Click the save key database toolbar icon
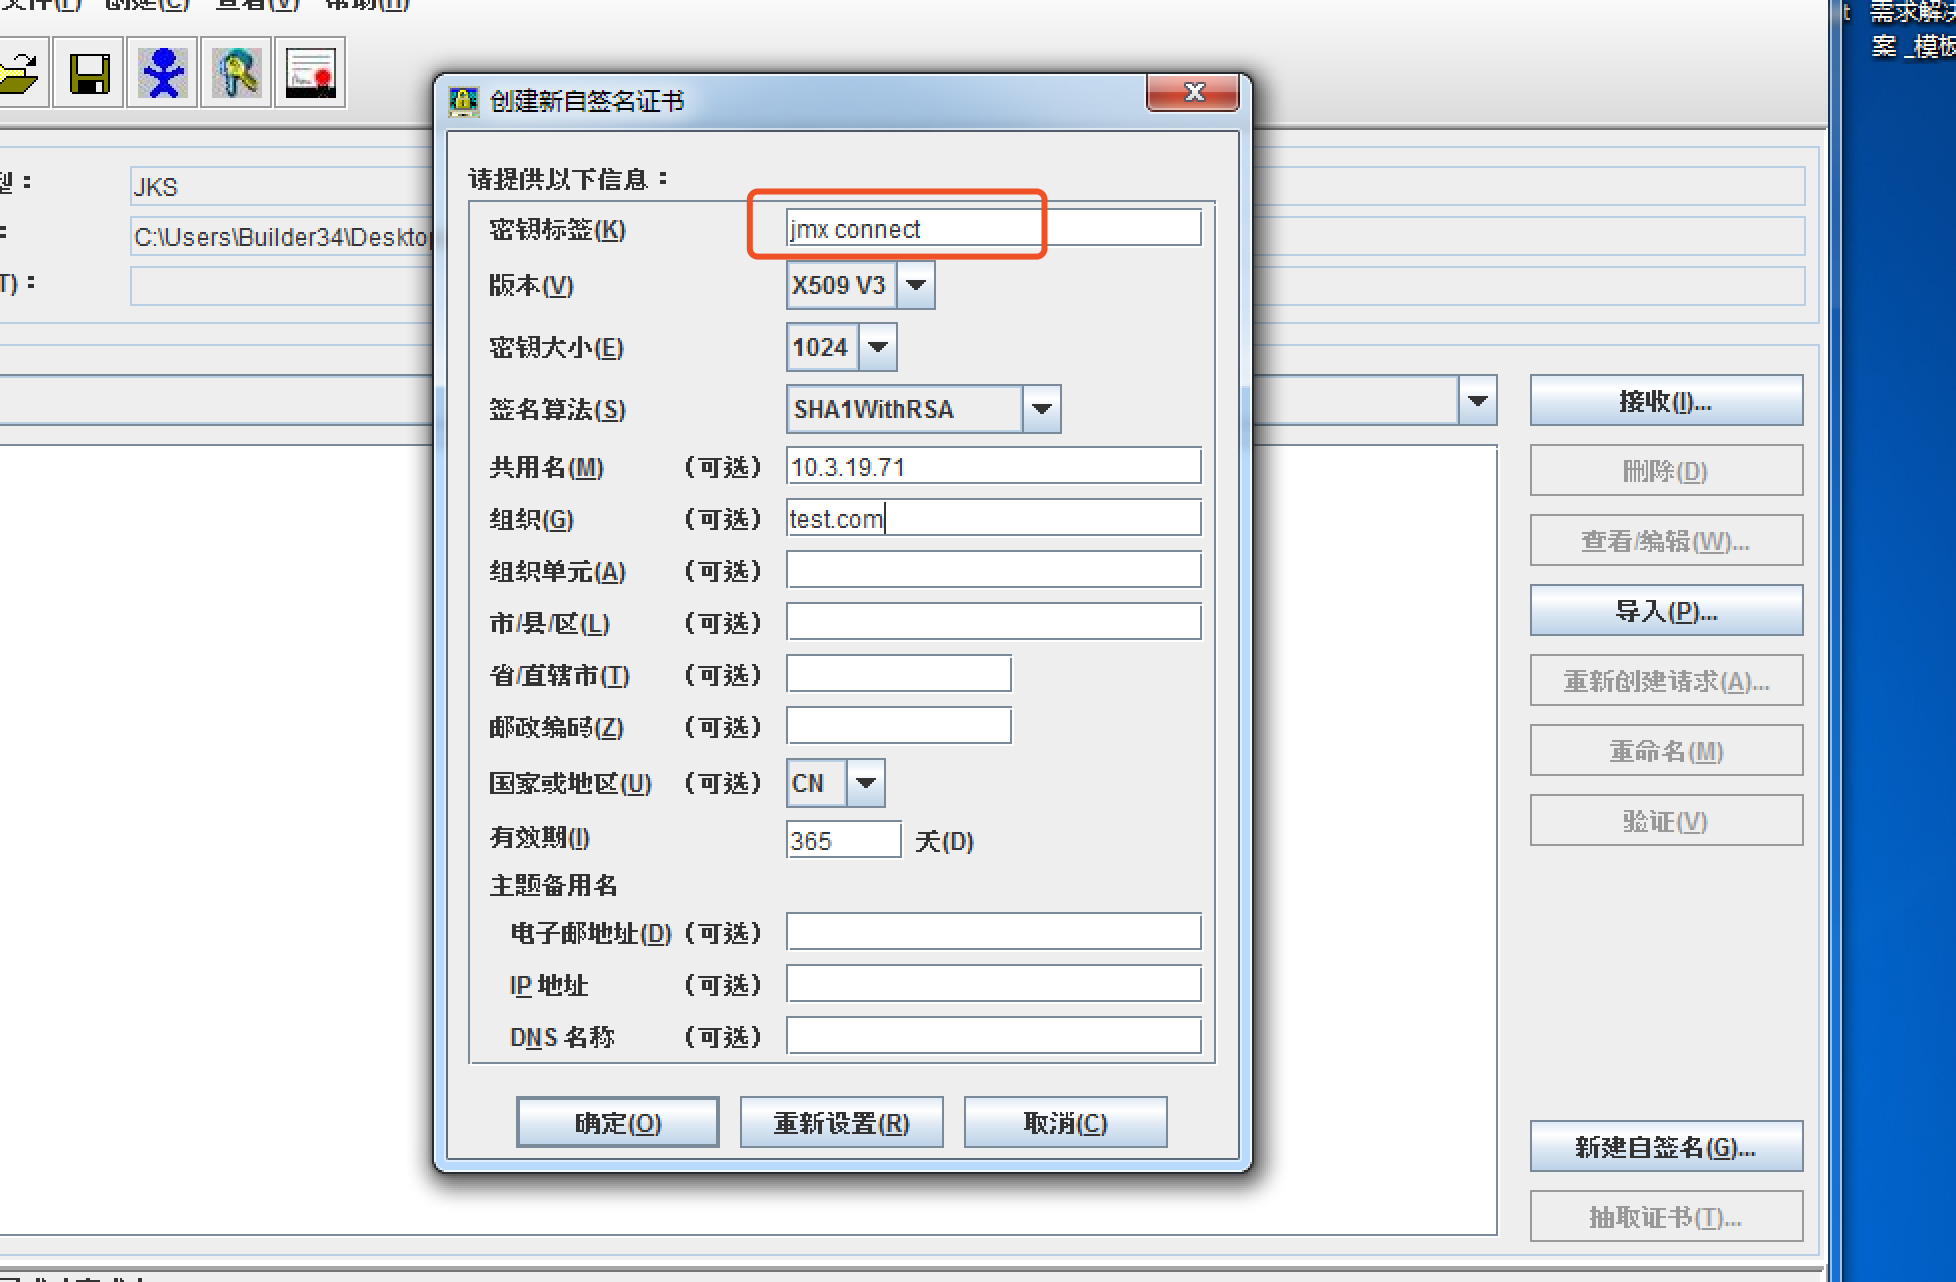The height and width of the screenshot is (1282, 1956). 89,73
